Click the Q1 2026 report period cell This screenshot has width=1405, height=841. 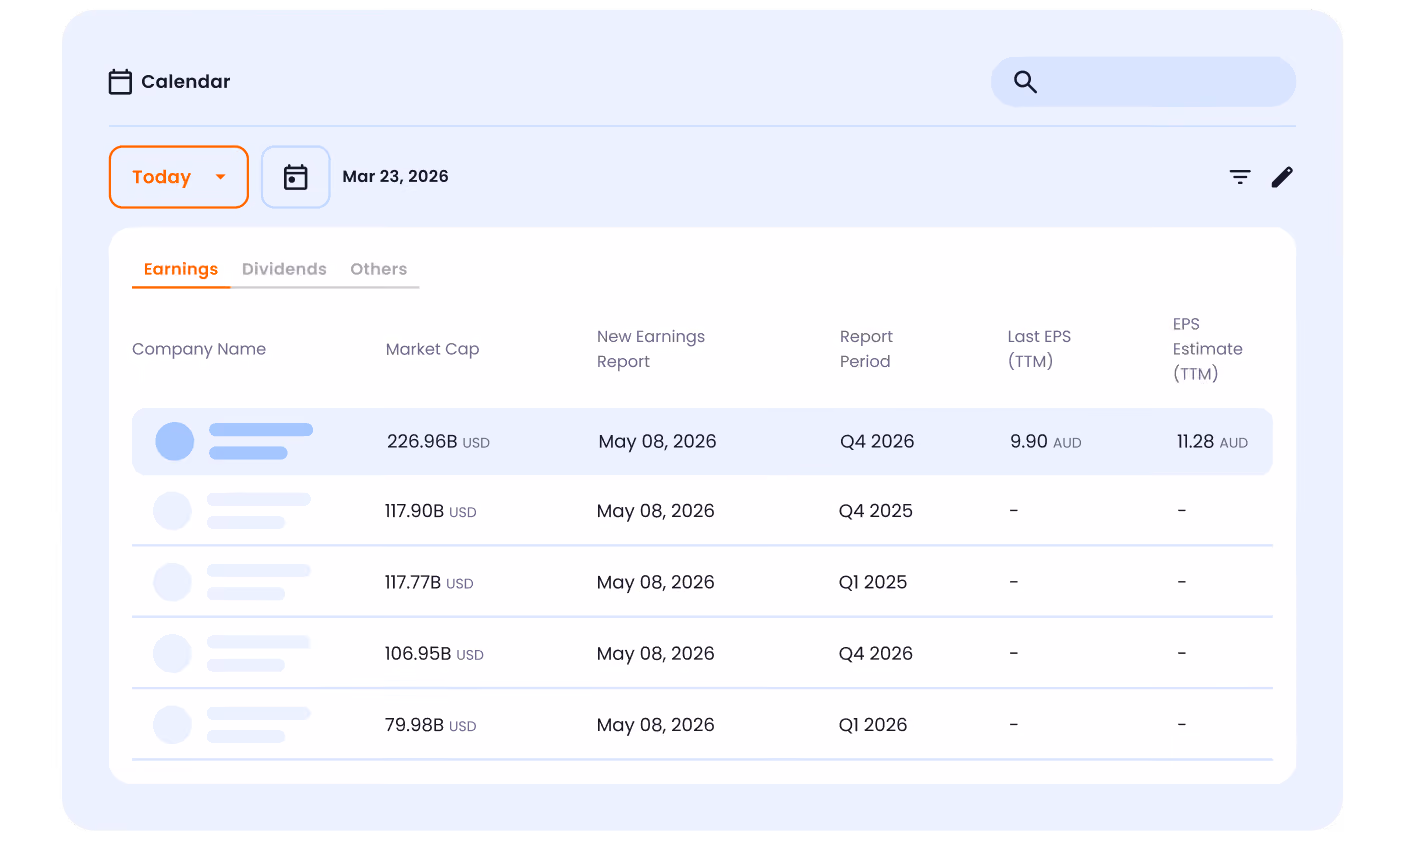pos(873,725)
